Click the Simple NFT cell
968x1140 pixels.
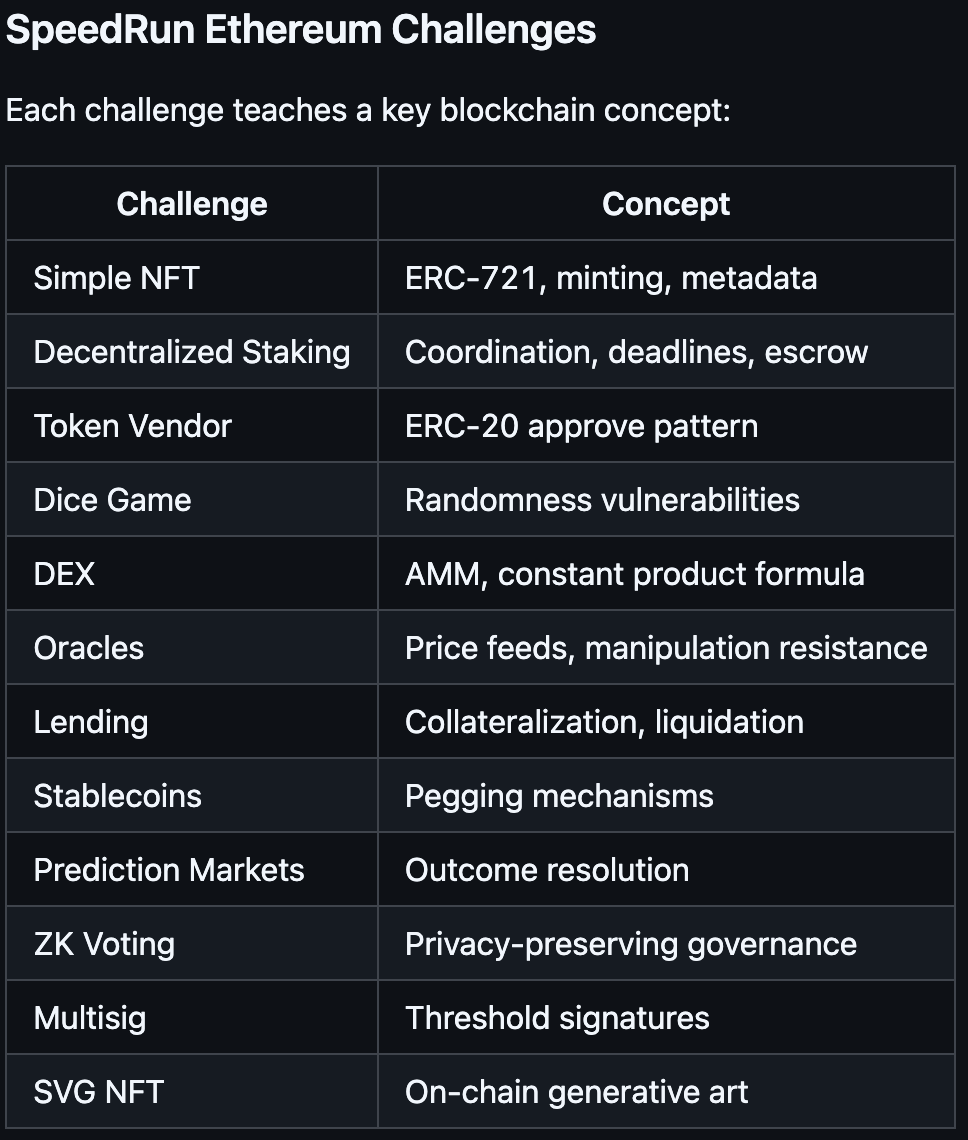tap(192, 278)
